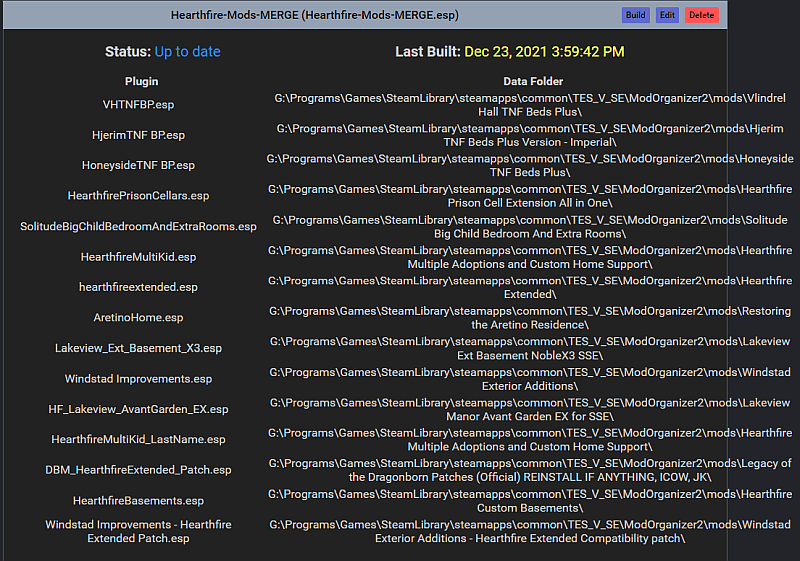800x561 pixels.
Task: Click the Lakeview Ext Basement NobleX3 SSE path
Action: pos(530,348)
